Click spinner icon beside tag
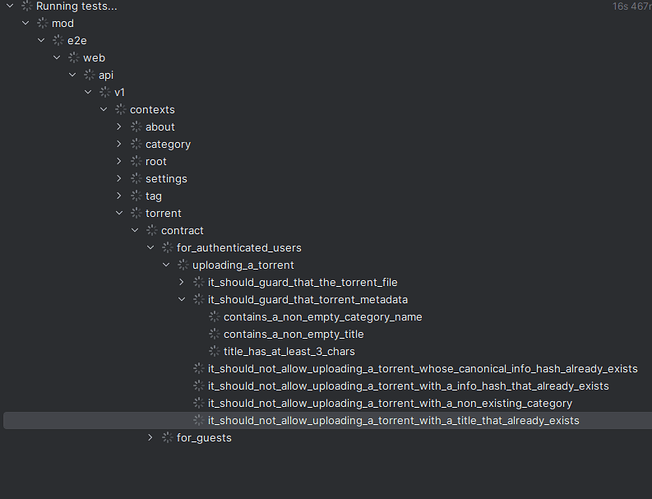The width and height of the screenshot is (652, 499). point(136,195)
